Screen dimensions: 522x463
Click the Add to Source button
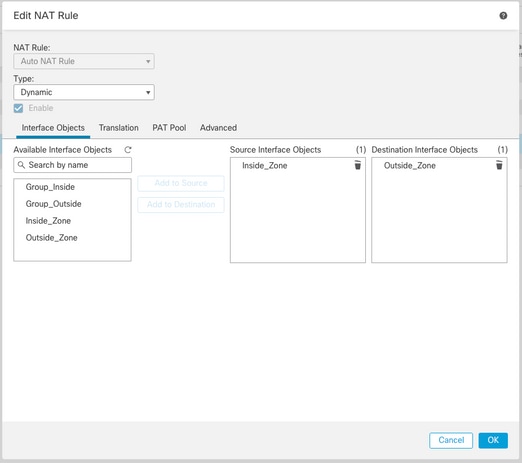pos(181,183)
